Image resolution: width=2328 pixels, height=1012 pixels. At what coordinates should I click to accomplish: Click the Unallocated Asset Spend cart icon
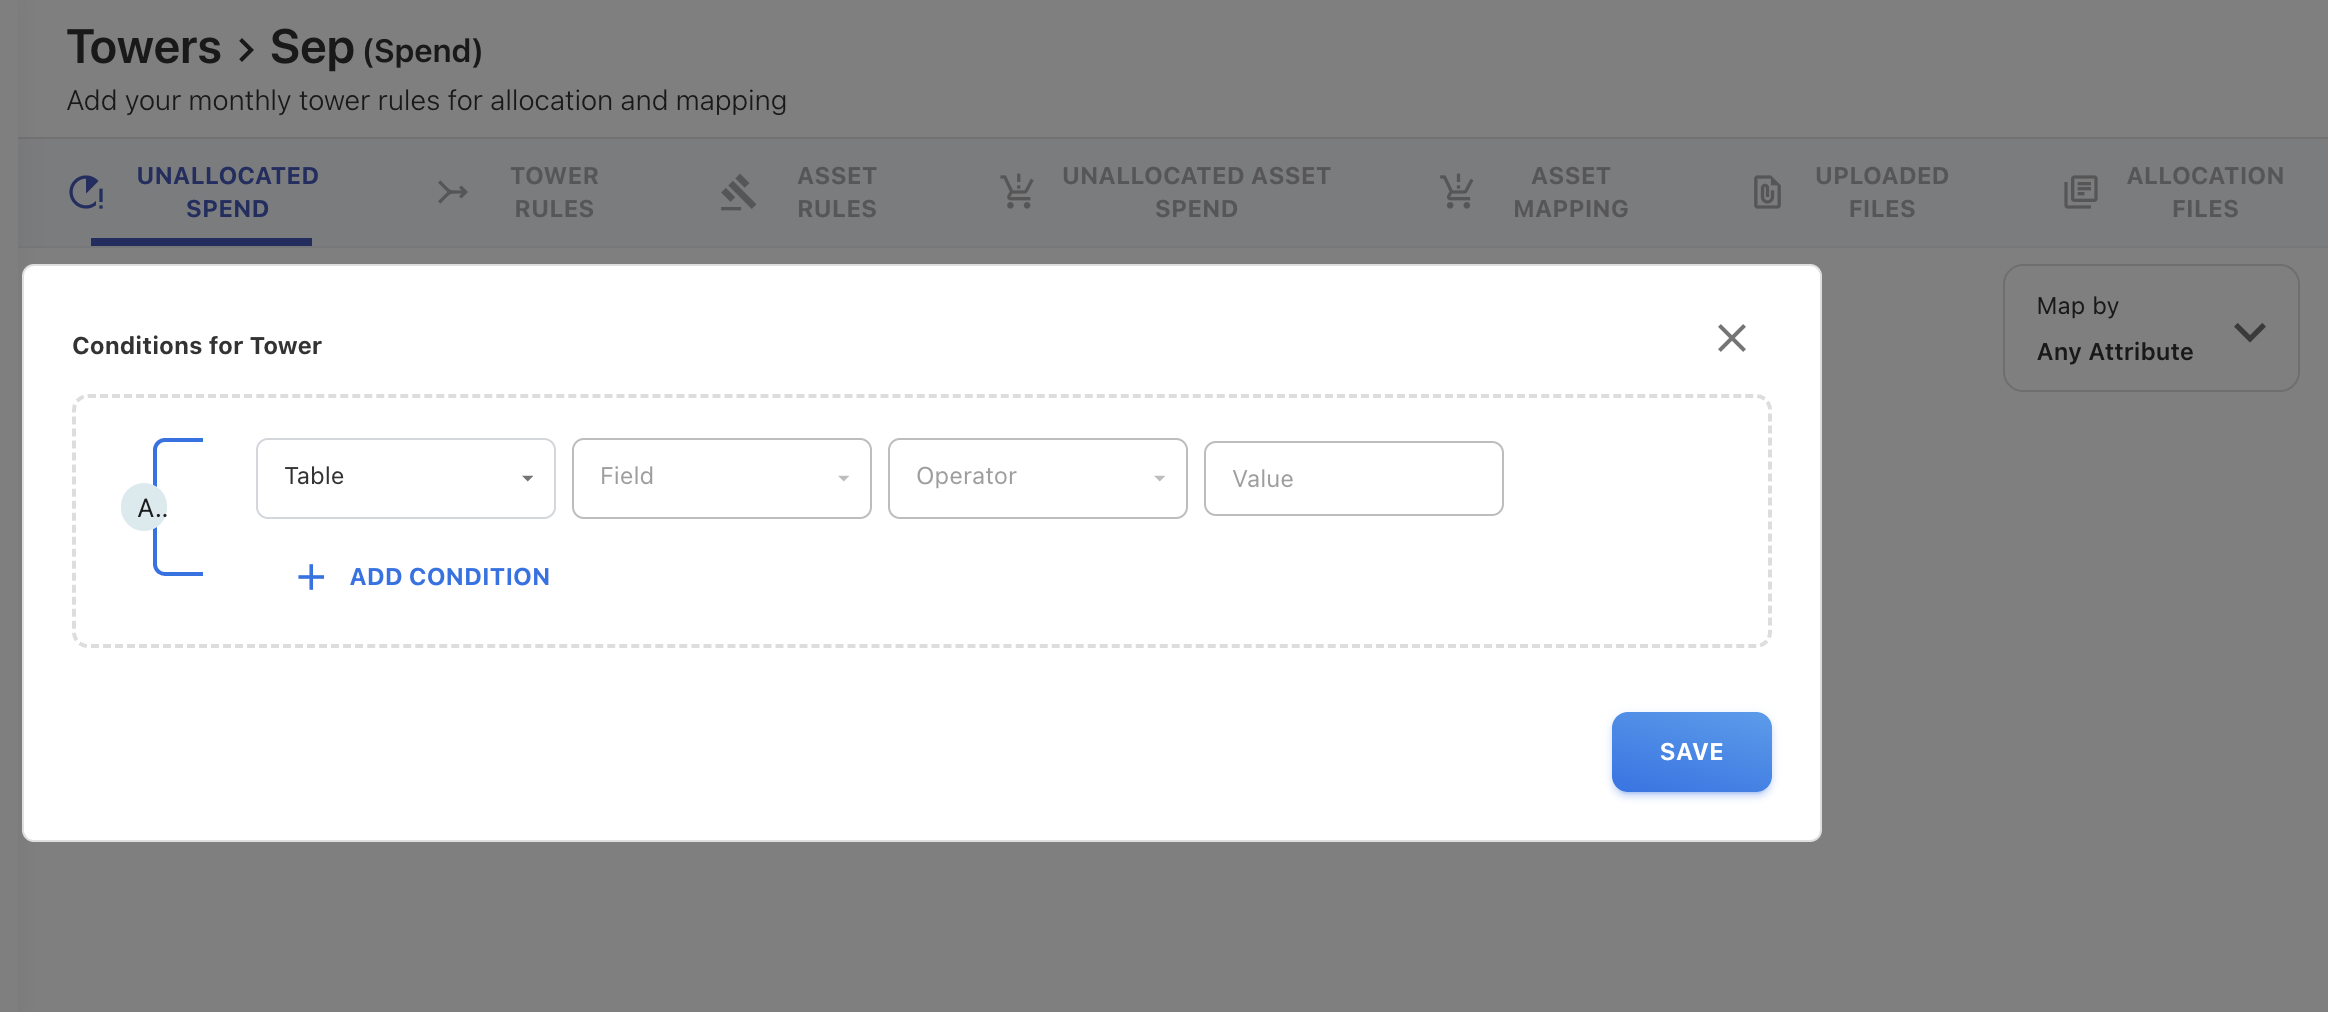coord(1017,192)
